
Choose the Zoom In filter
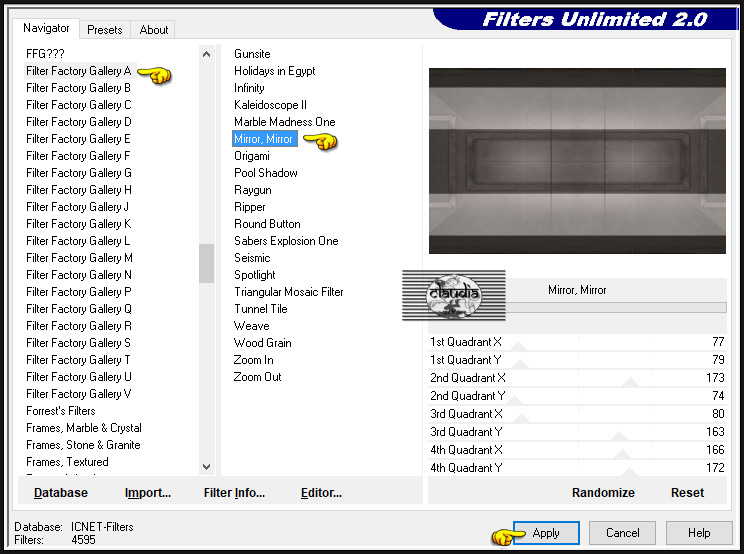(x=253, y=360)
